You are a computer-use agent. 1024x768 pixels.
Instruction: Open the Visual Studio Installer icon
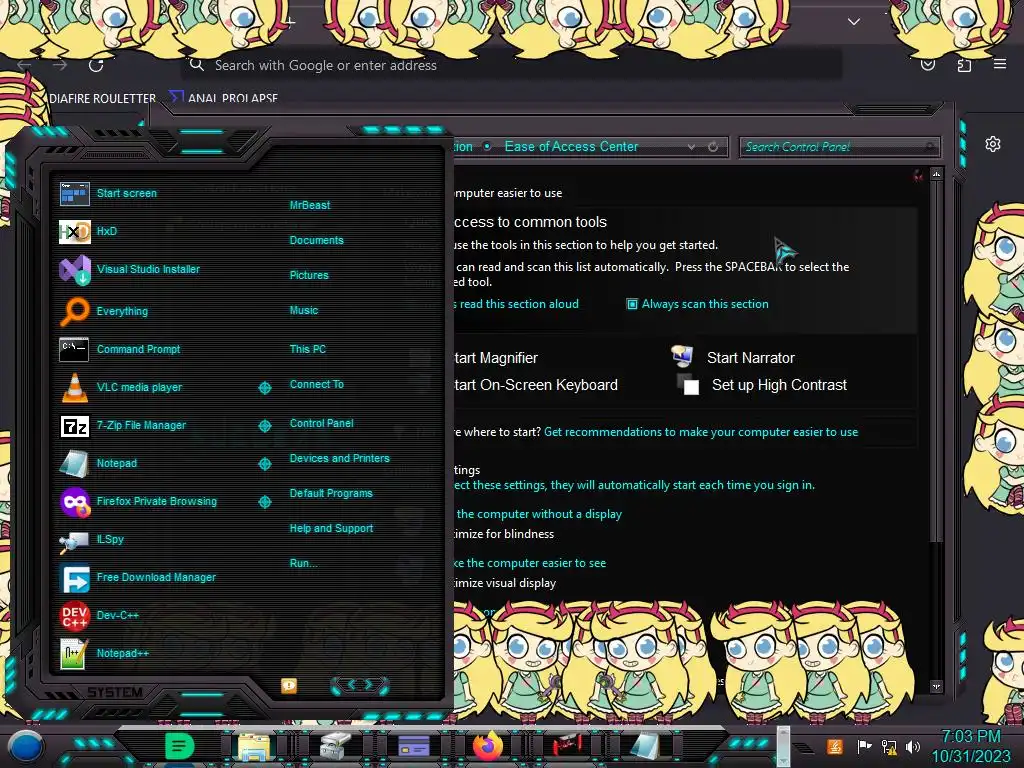(74, 270)
